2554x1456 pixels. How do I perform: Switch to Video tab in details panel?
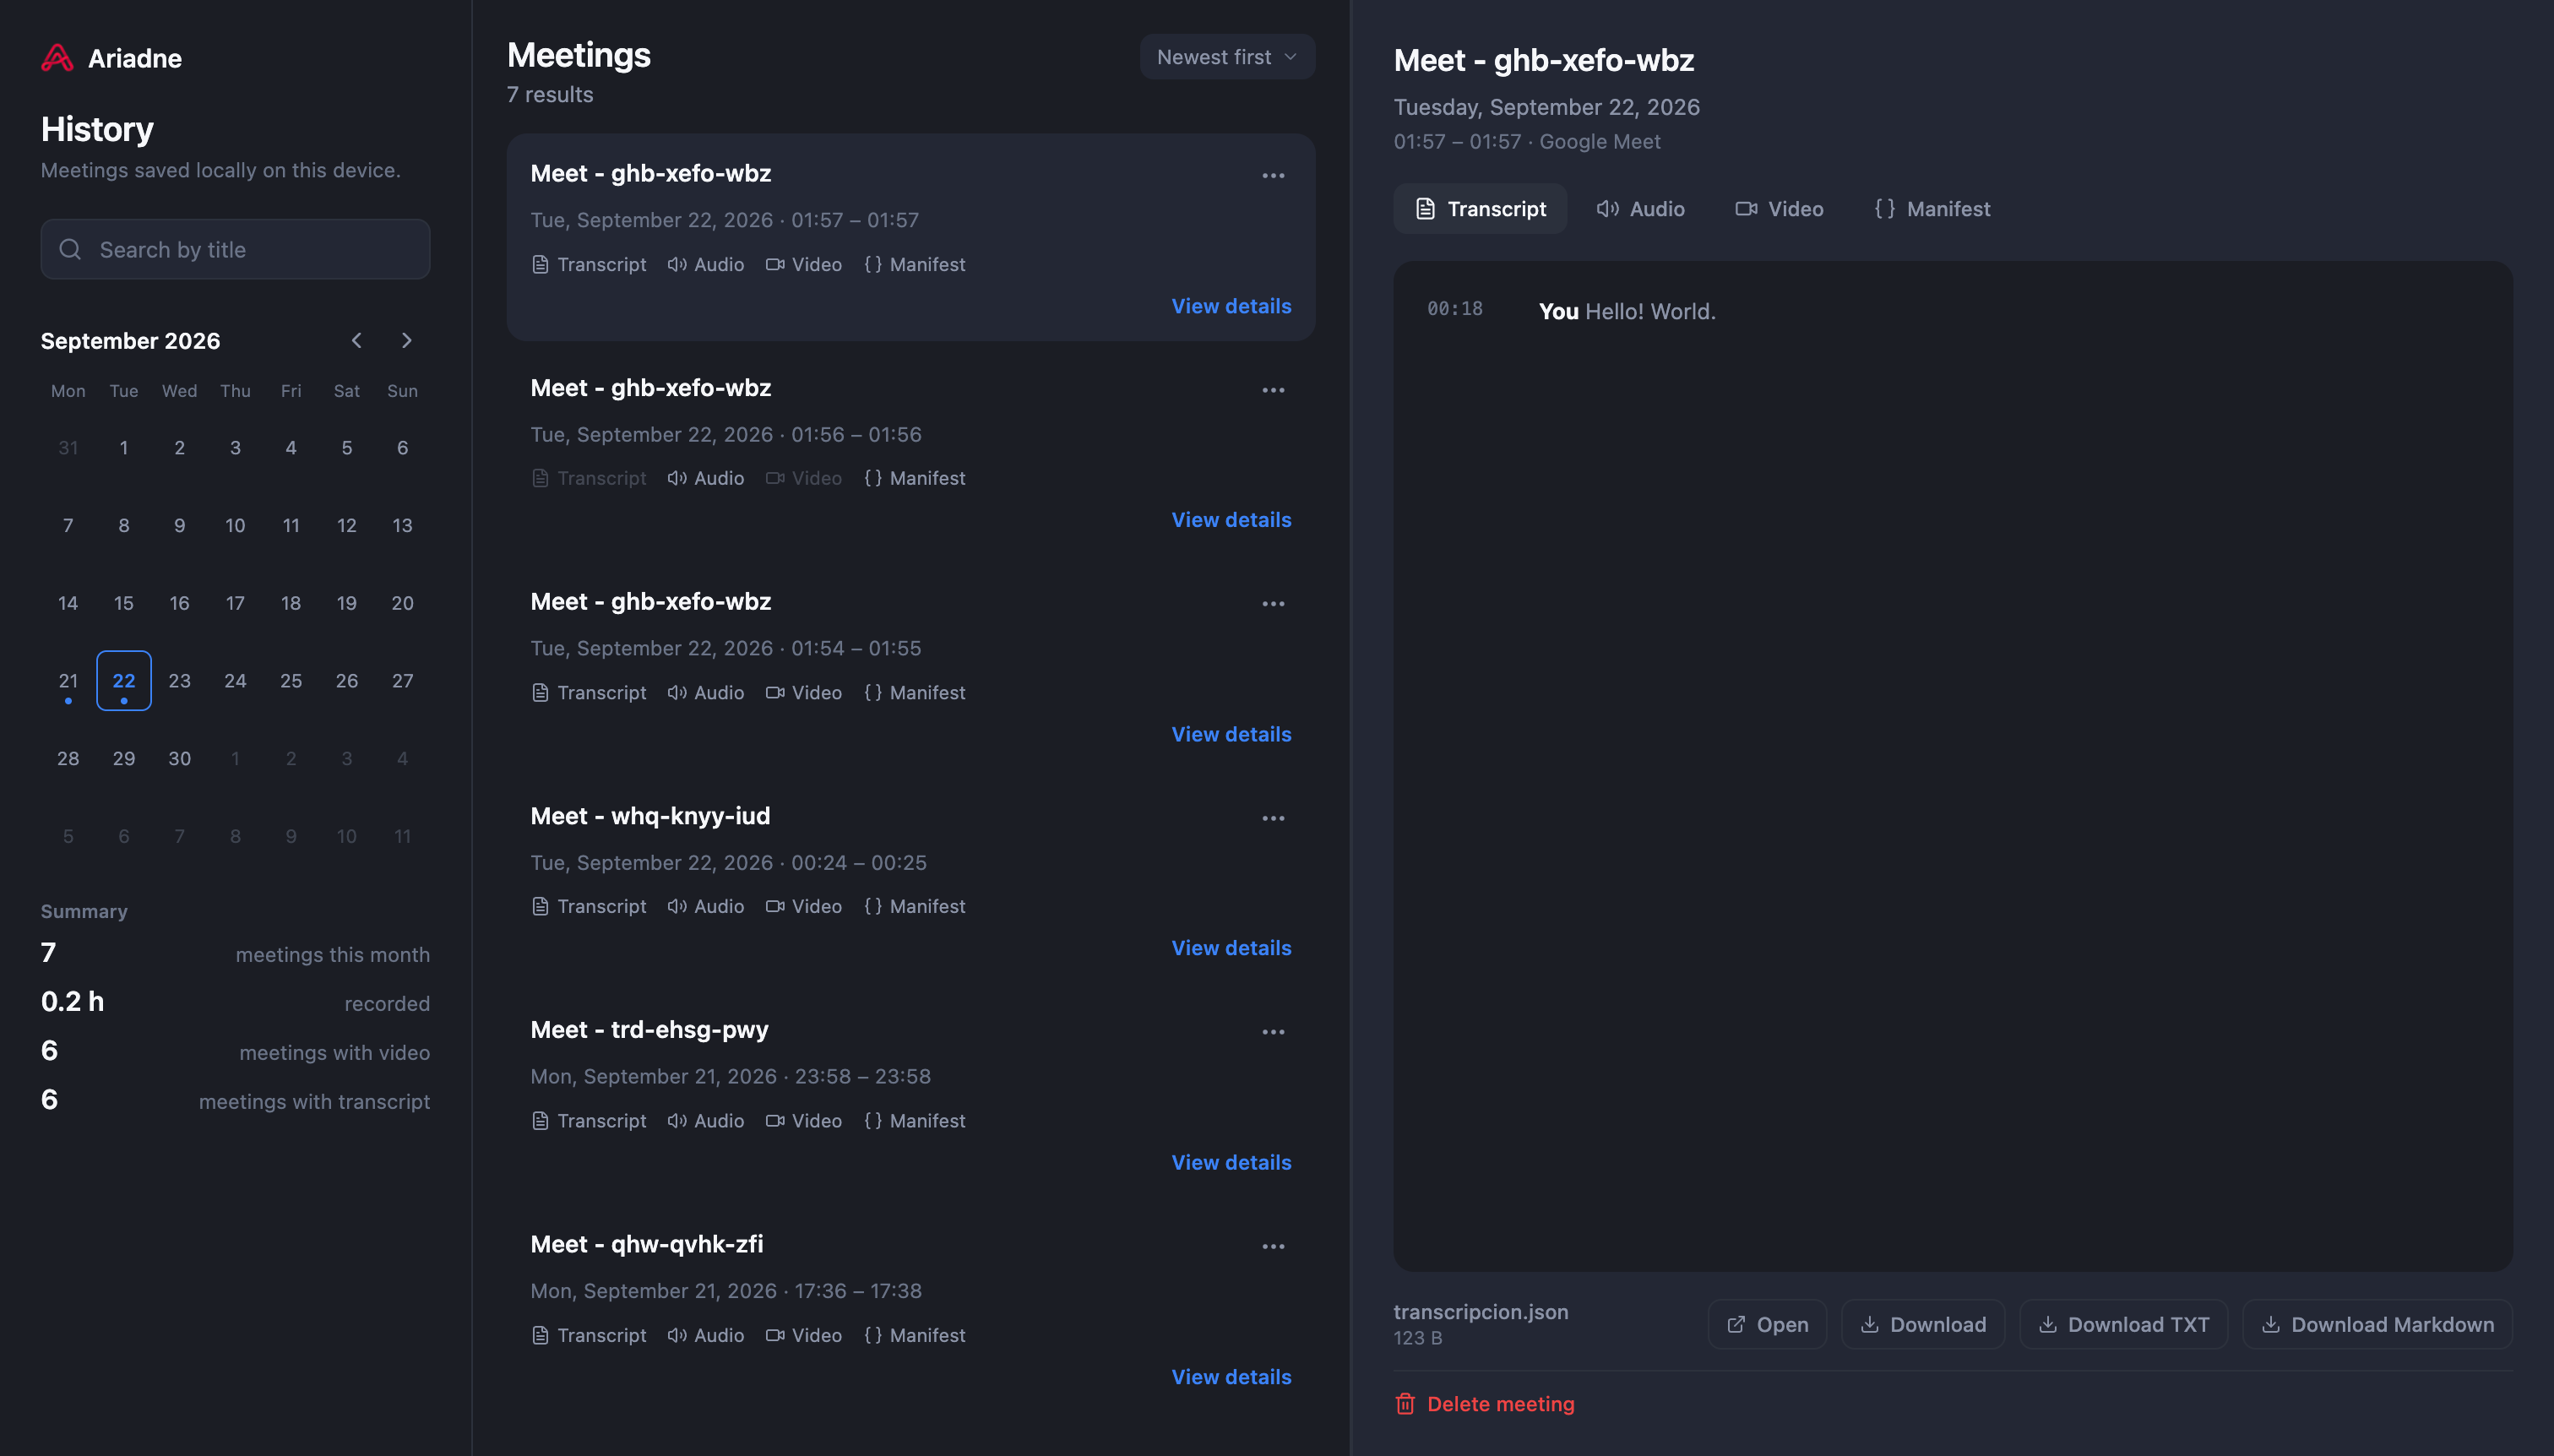click(1779, 209)
